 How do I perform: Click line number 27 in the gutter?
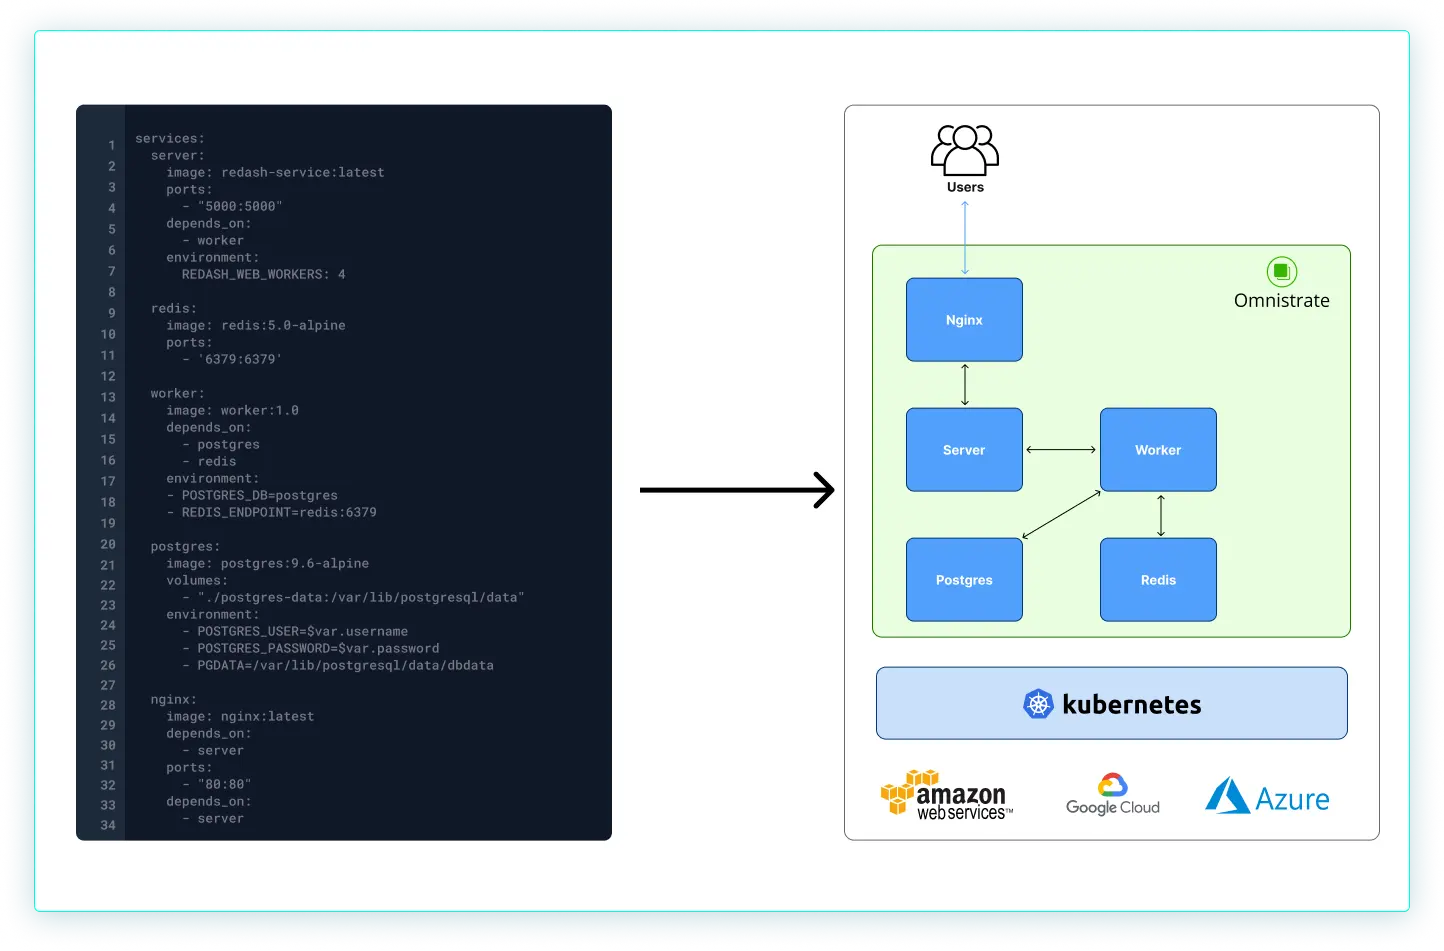click(108, 686)
